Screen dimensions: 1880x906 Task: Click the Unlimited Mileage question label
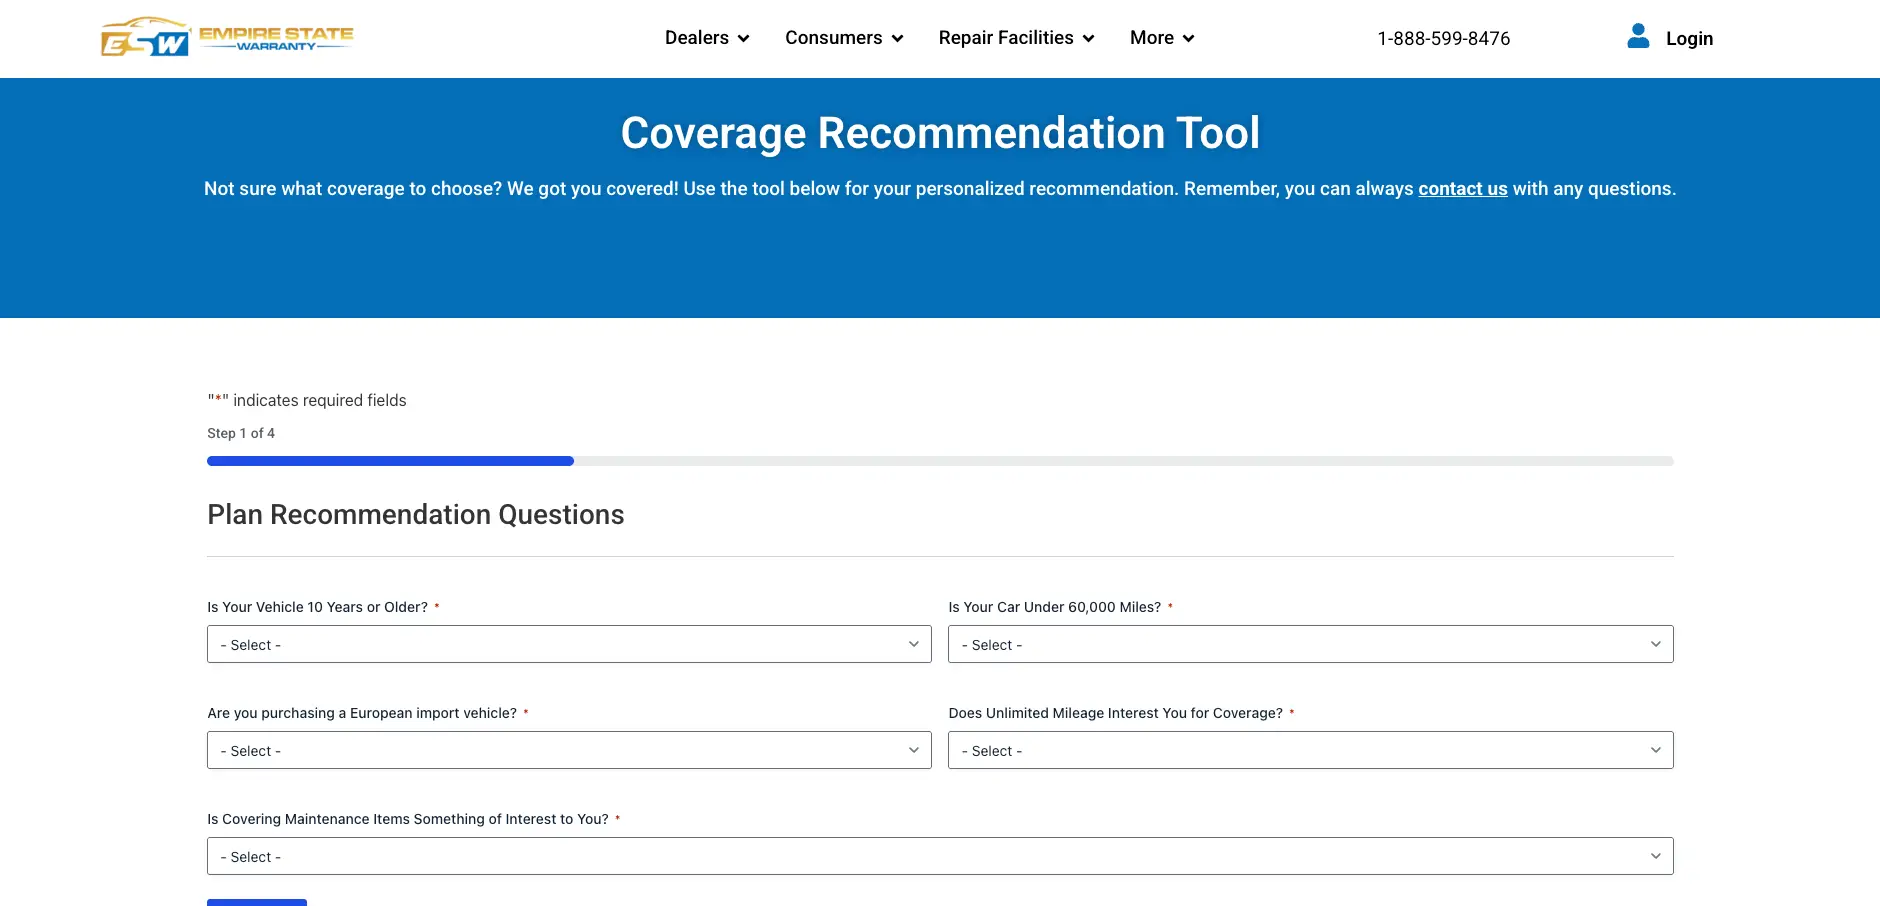coord(1116,713)
